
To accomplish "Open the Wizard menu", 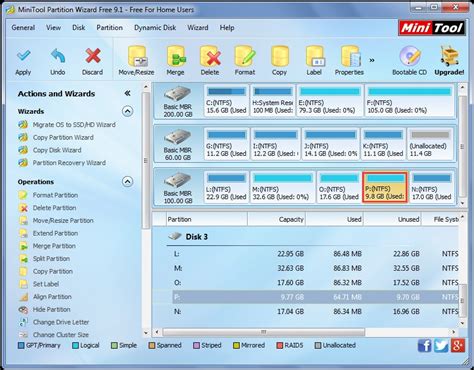I will pyautogui.click(x=198, y=28).
